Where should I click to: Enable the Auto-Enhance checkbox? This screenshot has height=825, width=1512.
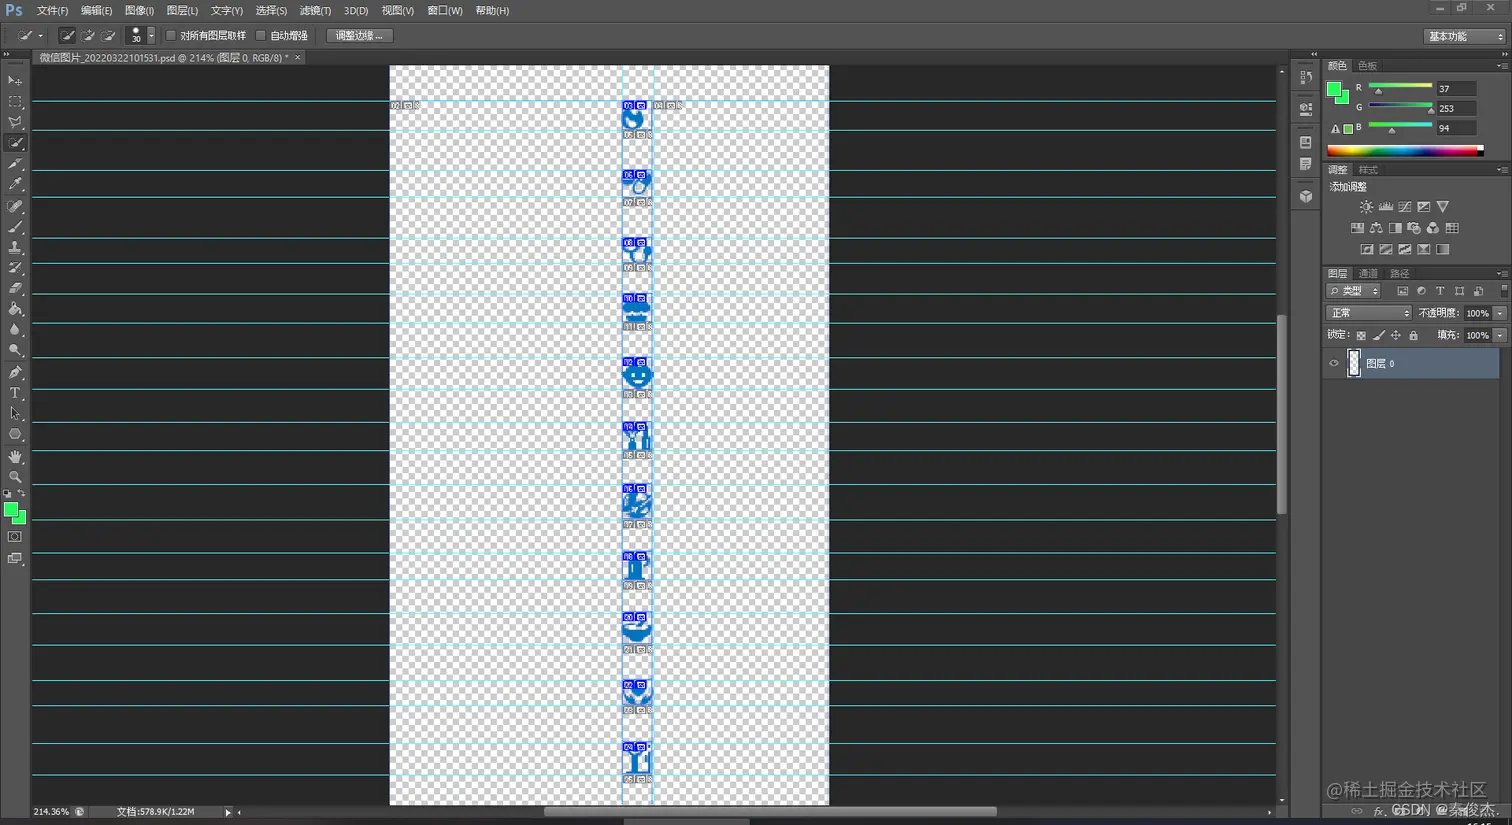coord(261,35)
